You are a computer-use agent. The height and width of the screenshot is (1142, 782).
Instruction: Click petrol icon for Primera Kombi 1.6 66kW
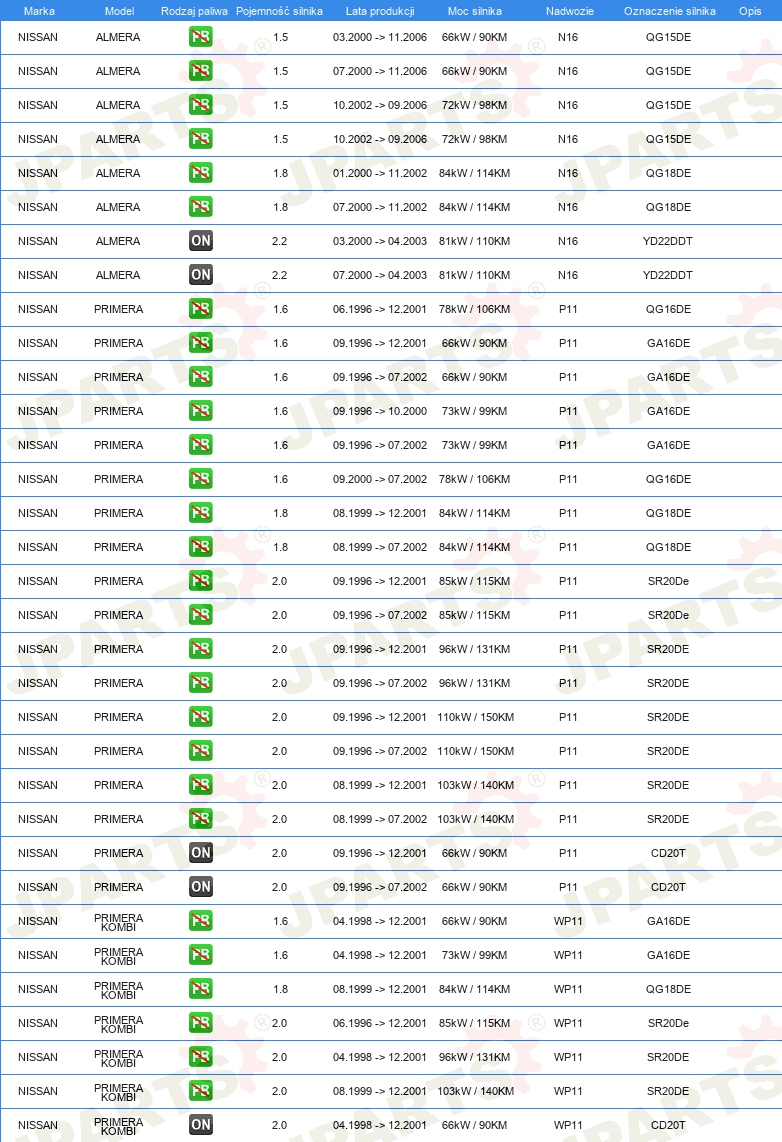[x=200, y=921]
